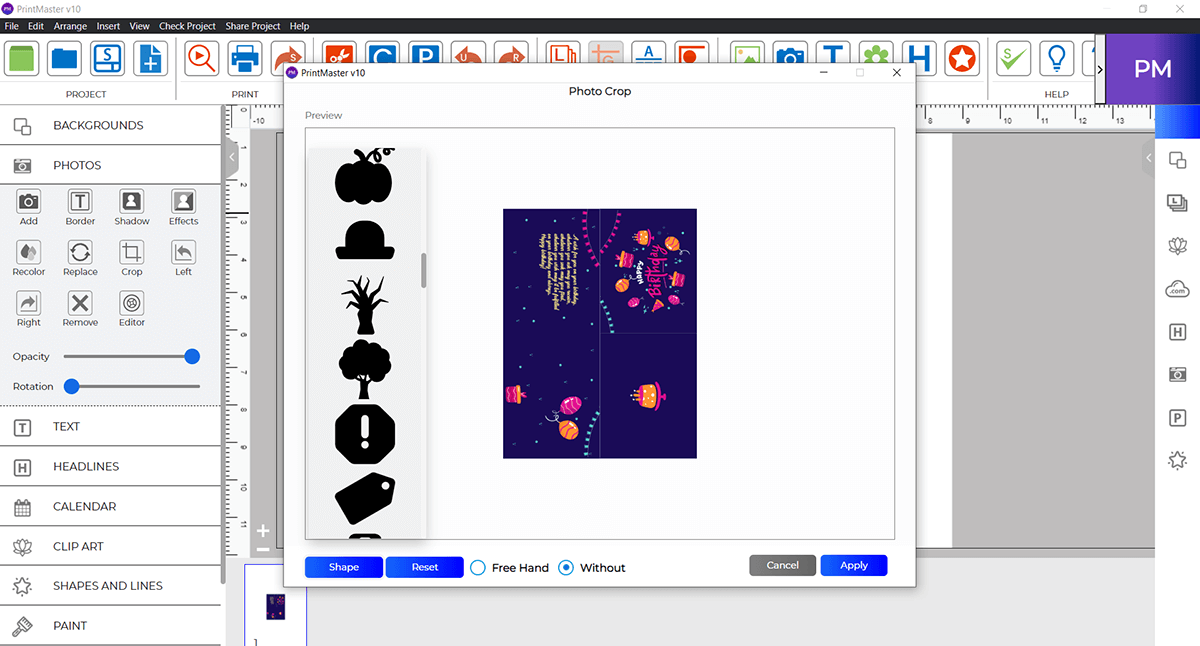Select the Without crop option
The image size is (1200, 646).
(x=566, y=567)
